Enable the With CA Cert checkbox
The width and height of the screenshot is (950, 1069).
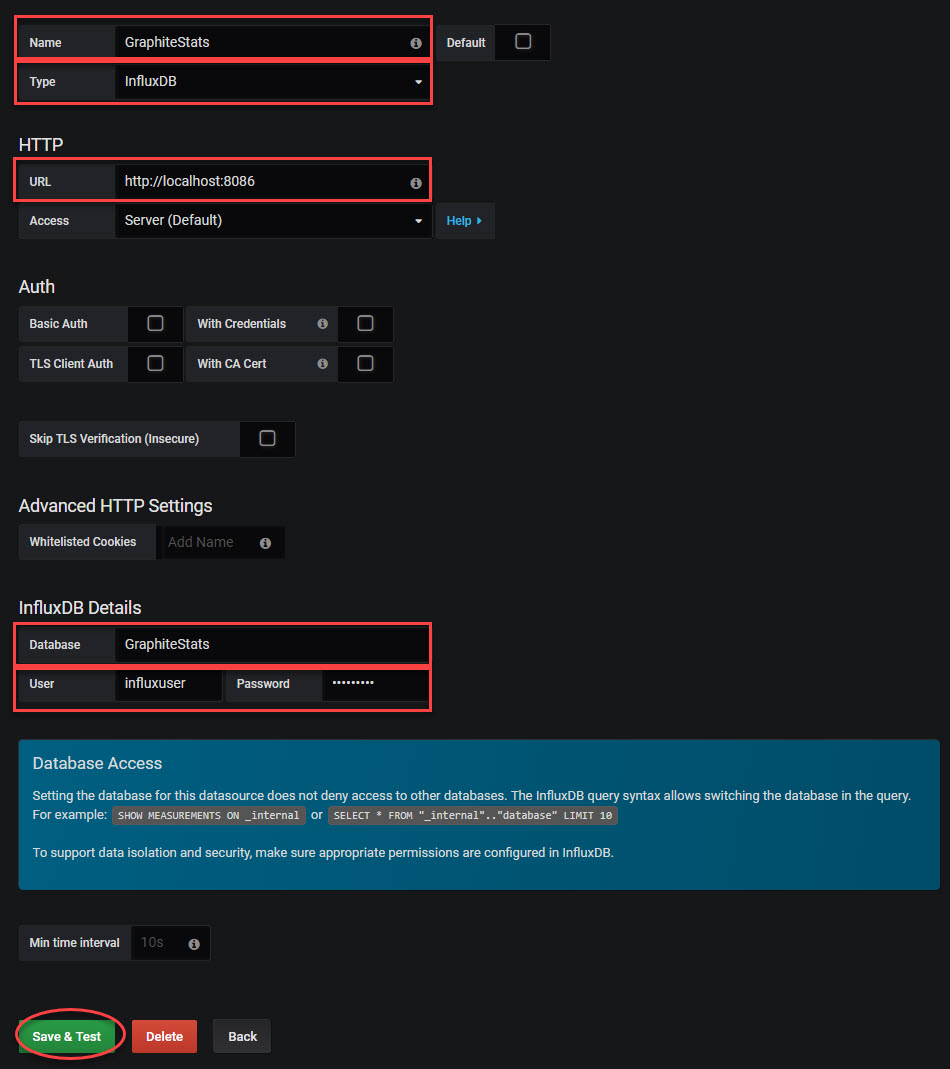coord(366,363)
